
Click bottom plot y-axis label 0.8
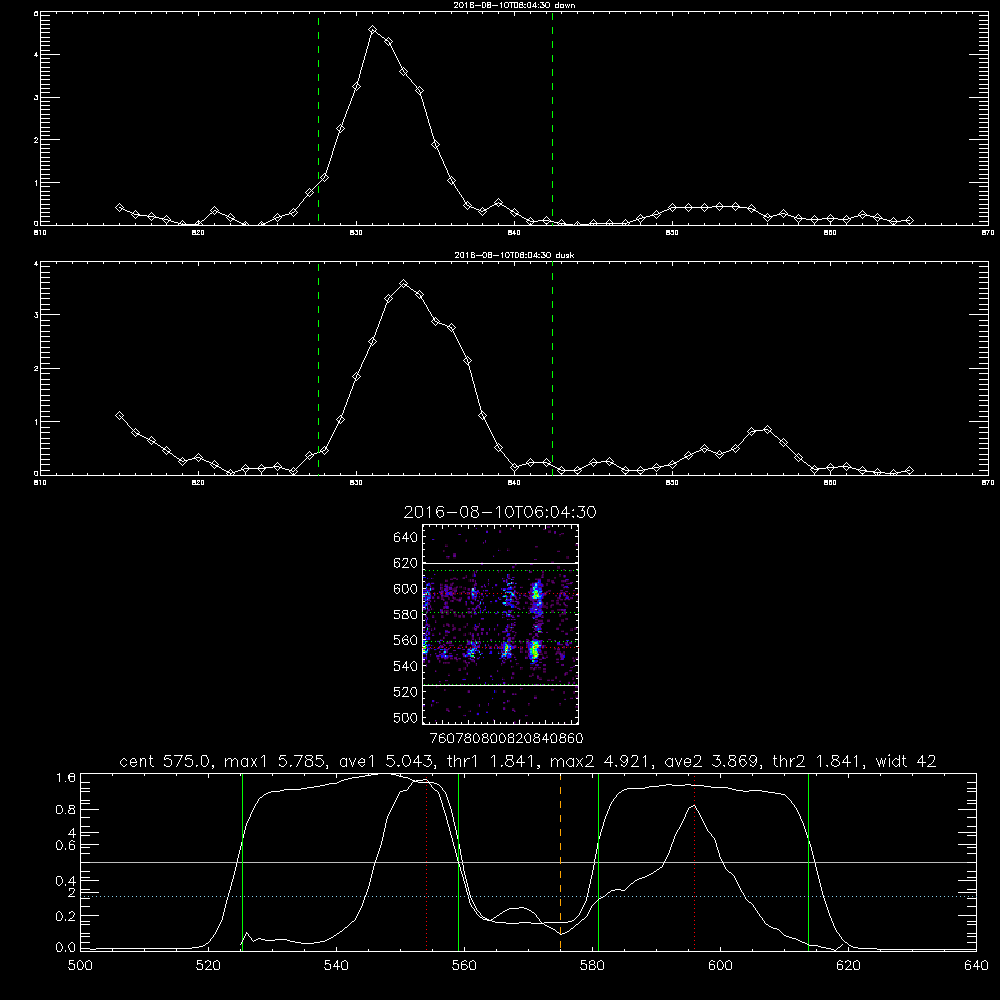[x=66, y=809]
